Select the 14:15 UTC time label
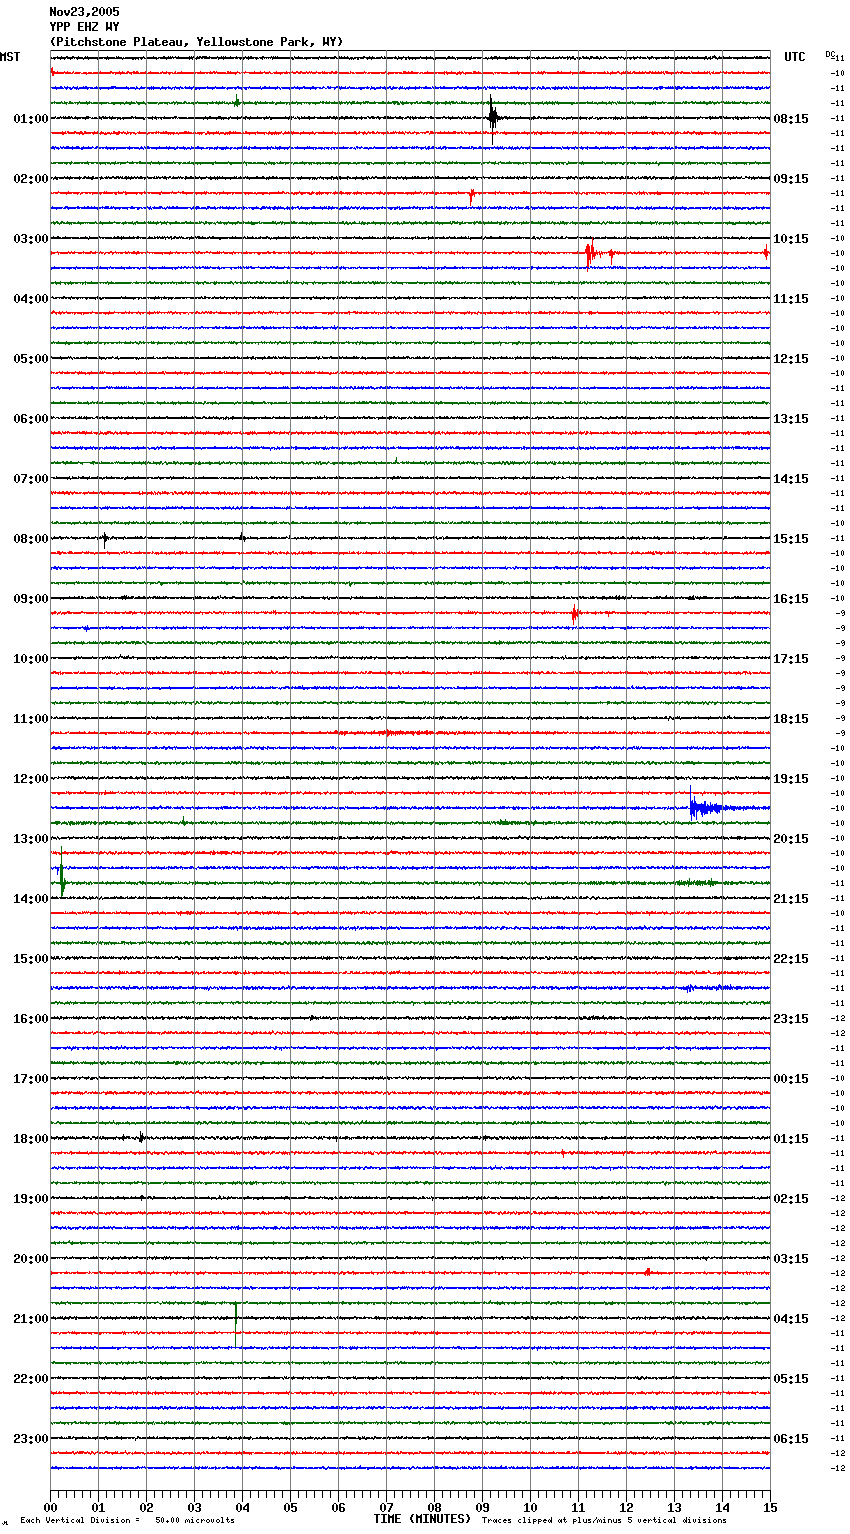 click(791, 479)
